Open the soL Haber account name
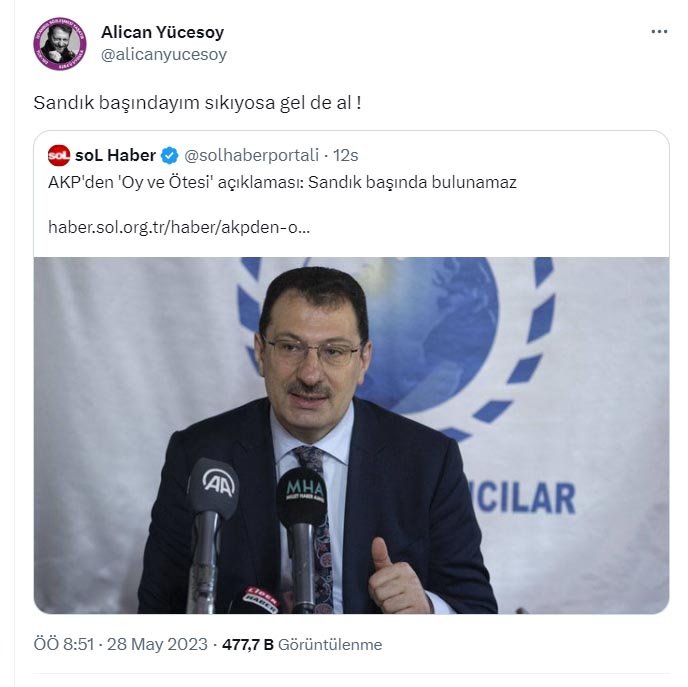This screenshot has width=688, height=687. click(x=115, y=155)
